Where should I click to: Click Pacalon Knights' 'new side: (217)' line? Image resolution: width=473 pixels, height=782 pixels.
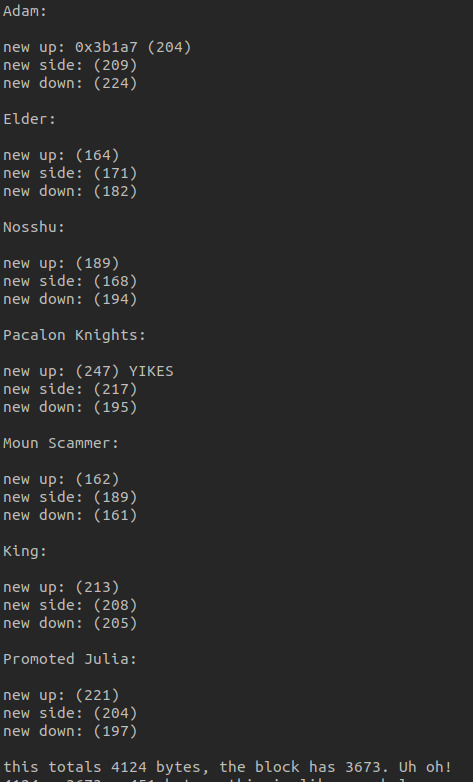70,389
